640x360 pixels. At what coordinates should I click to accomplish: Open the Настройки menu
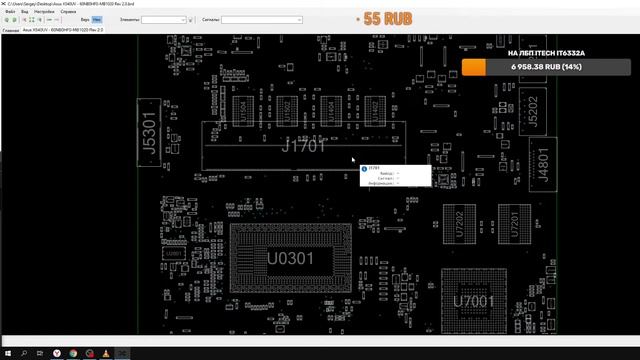click(44, 12)
